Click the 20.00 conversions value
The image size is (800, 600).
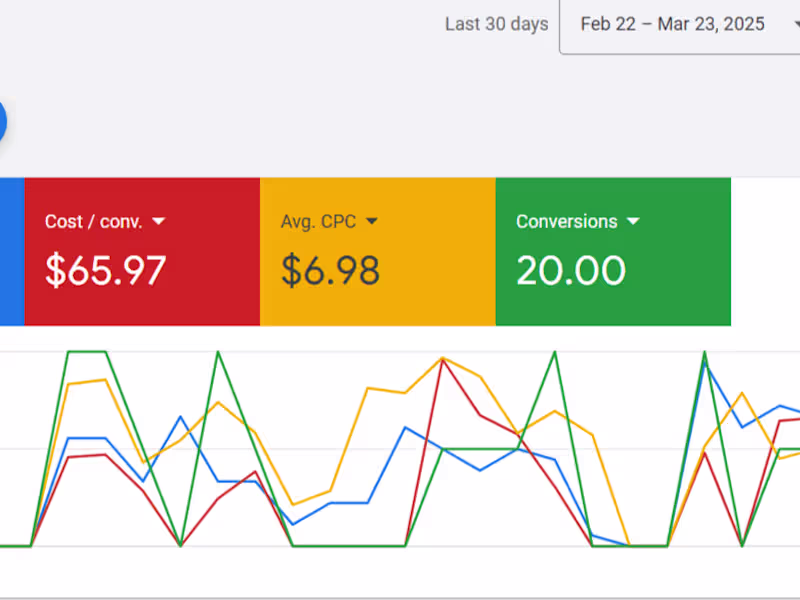coord(570,270)
